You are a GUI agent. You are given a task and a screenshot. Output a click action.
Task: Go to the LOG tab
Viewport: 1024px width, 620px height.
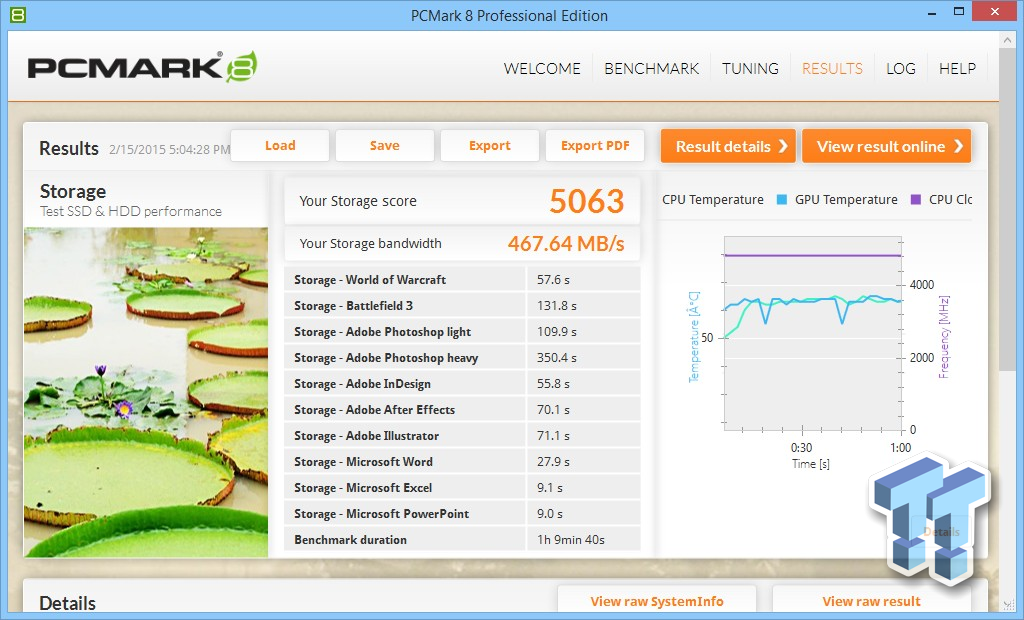pos(901,69)
